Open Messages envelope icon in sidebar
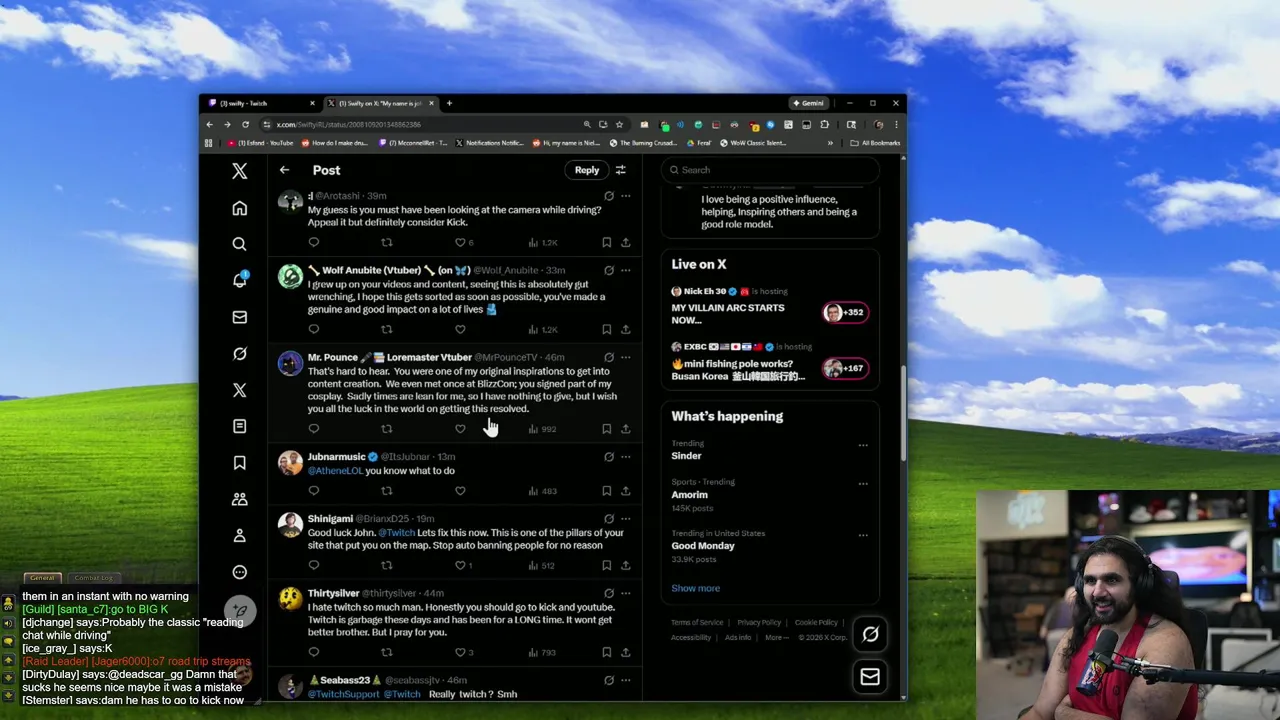This screenshot has height=720, width=1280. (239, 317)
